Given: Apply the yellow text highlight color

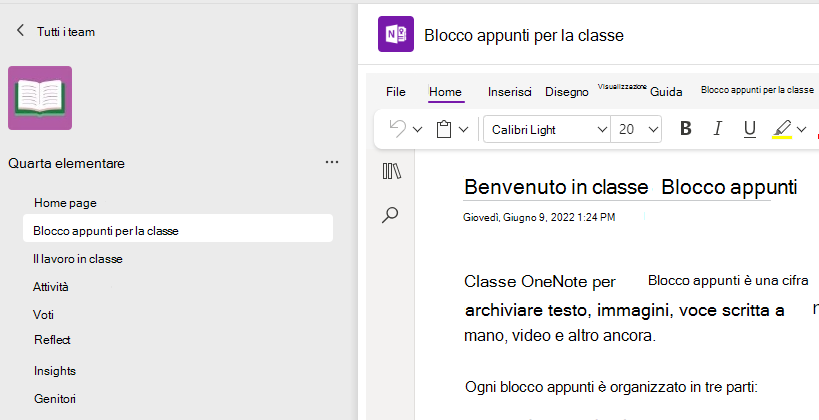Looking at the screenshot, I should (782, 129).
